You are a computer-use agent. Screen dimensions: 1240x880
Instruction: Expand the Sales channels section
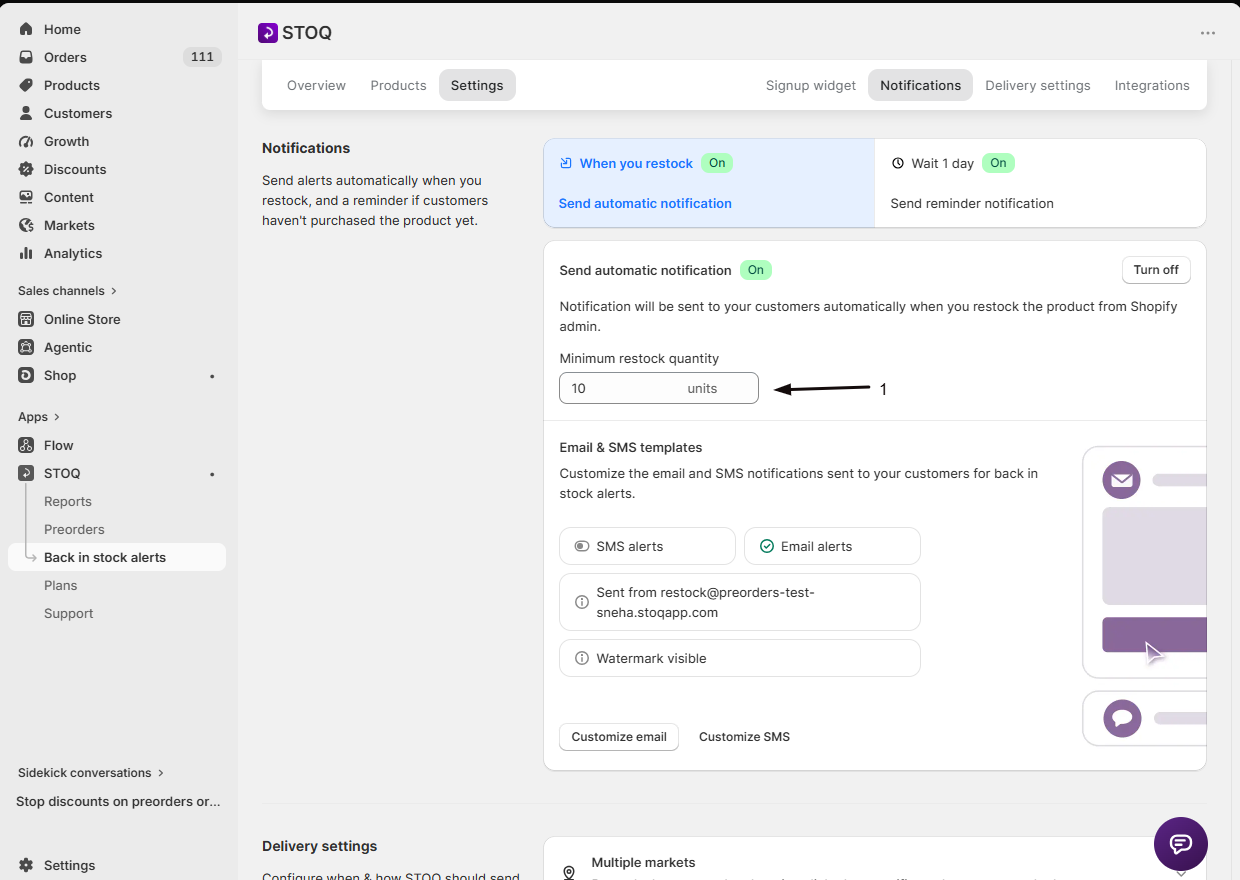(67, 291)
